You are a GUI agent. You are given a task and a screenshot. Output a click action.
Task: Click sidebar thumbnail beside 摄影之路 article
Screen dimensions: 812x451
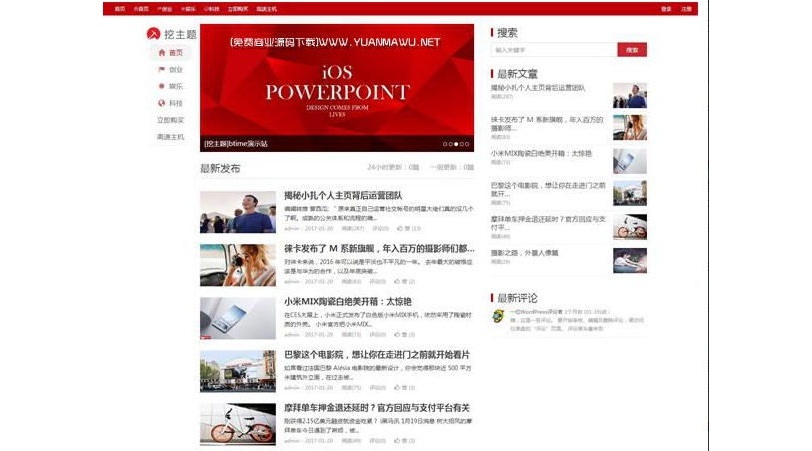click(x=630, y=260)
